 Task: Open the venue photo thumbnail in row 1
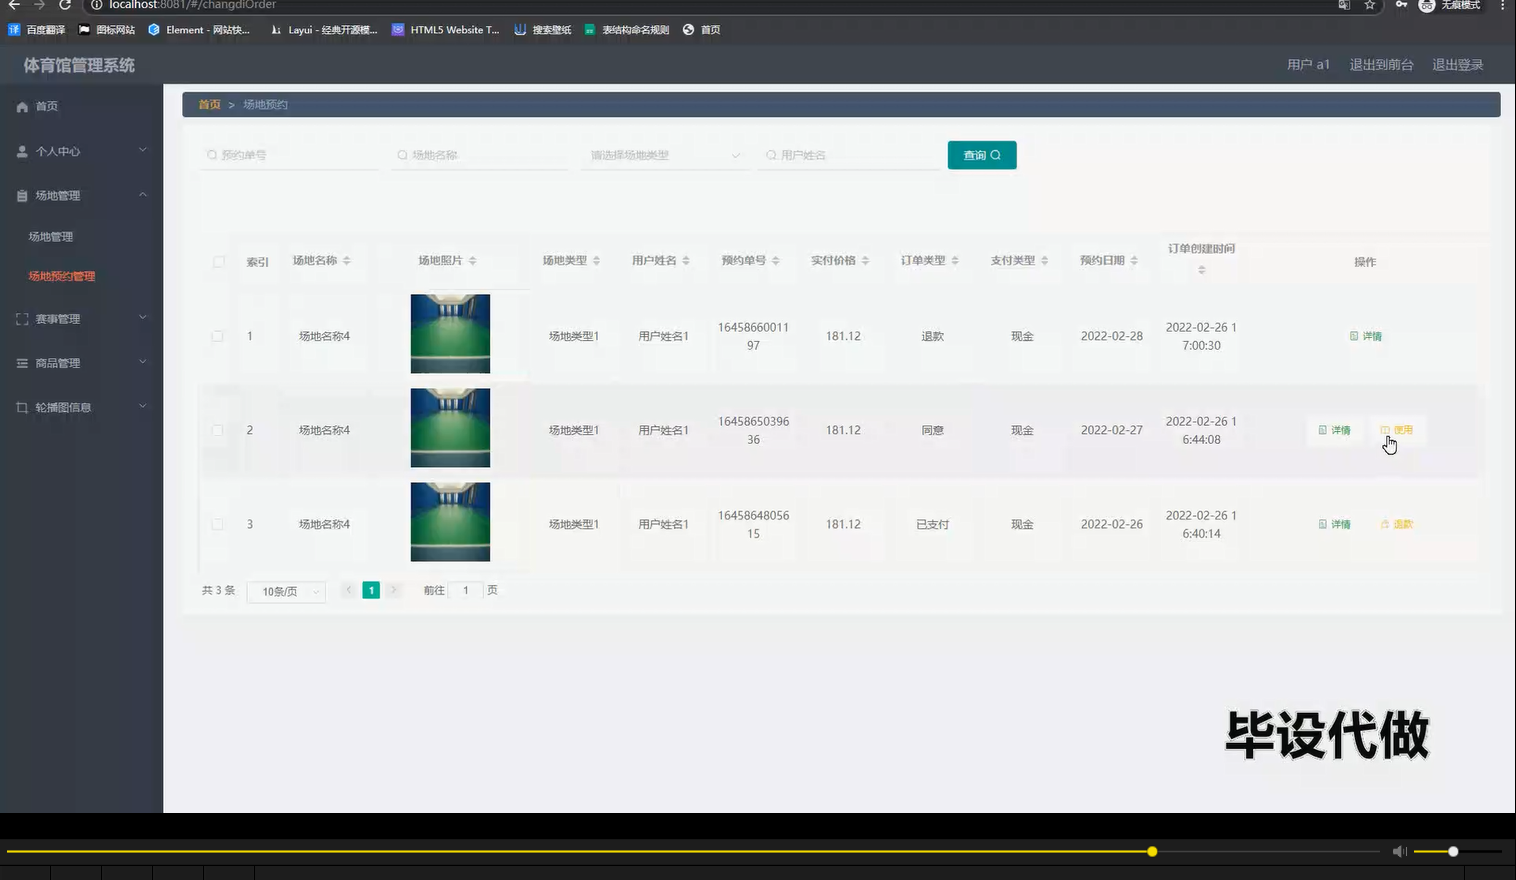450,334
